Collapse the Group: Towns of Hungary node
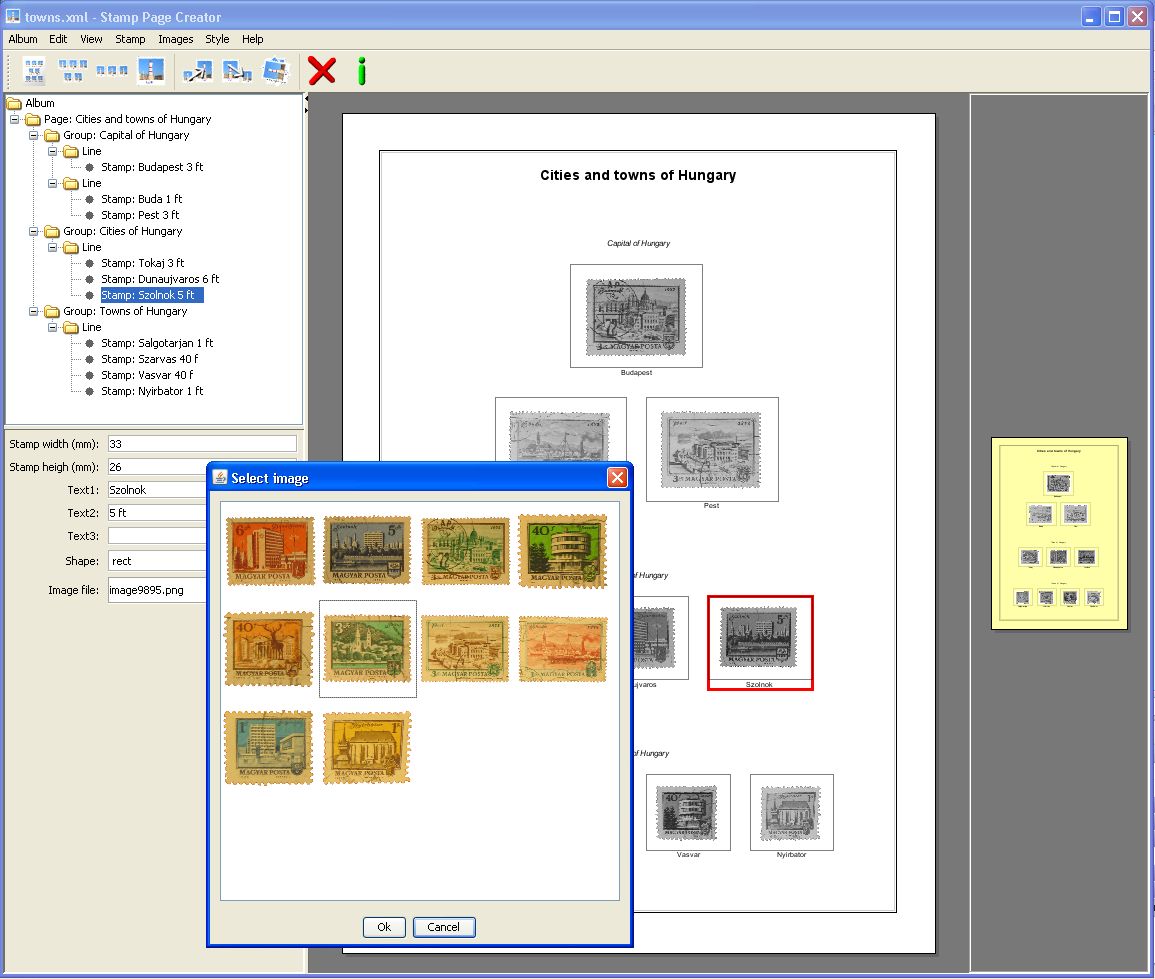This screenshot has width=1155, height=979. [x=34, y=311]
